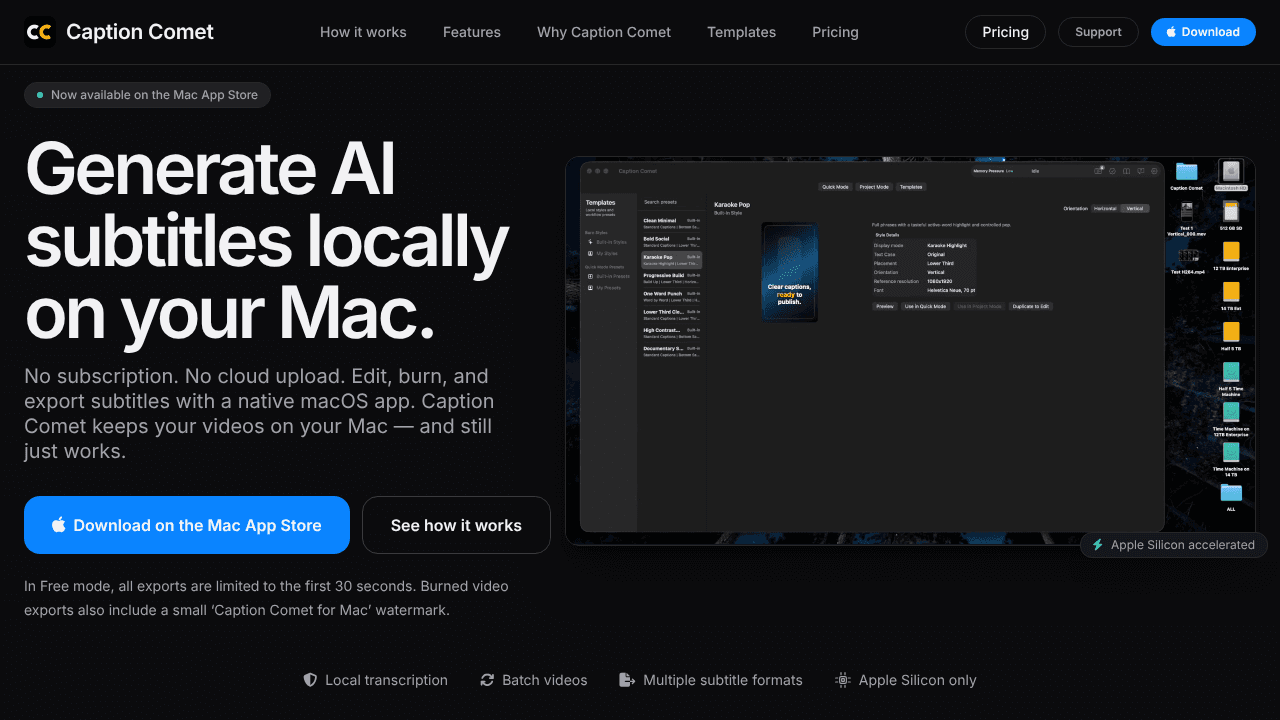The height and width of the screenshot is (720, 1280).
Task: Click the chip icon beside Apple Silicon only
Action: click(843, 680)
